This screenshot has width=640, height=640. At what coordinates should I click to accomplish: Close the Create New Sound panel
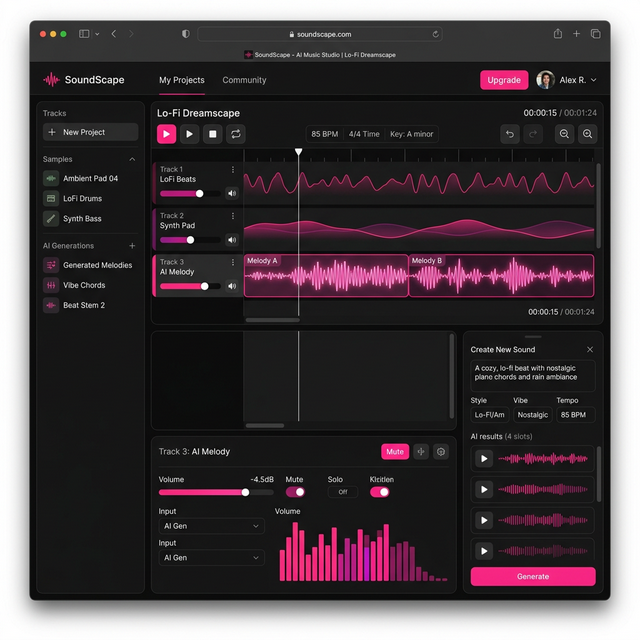(590, 349)
